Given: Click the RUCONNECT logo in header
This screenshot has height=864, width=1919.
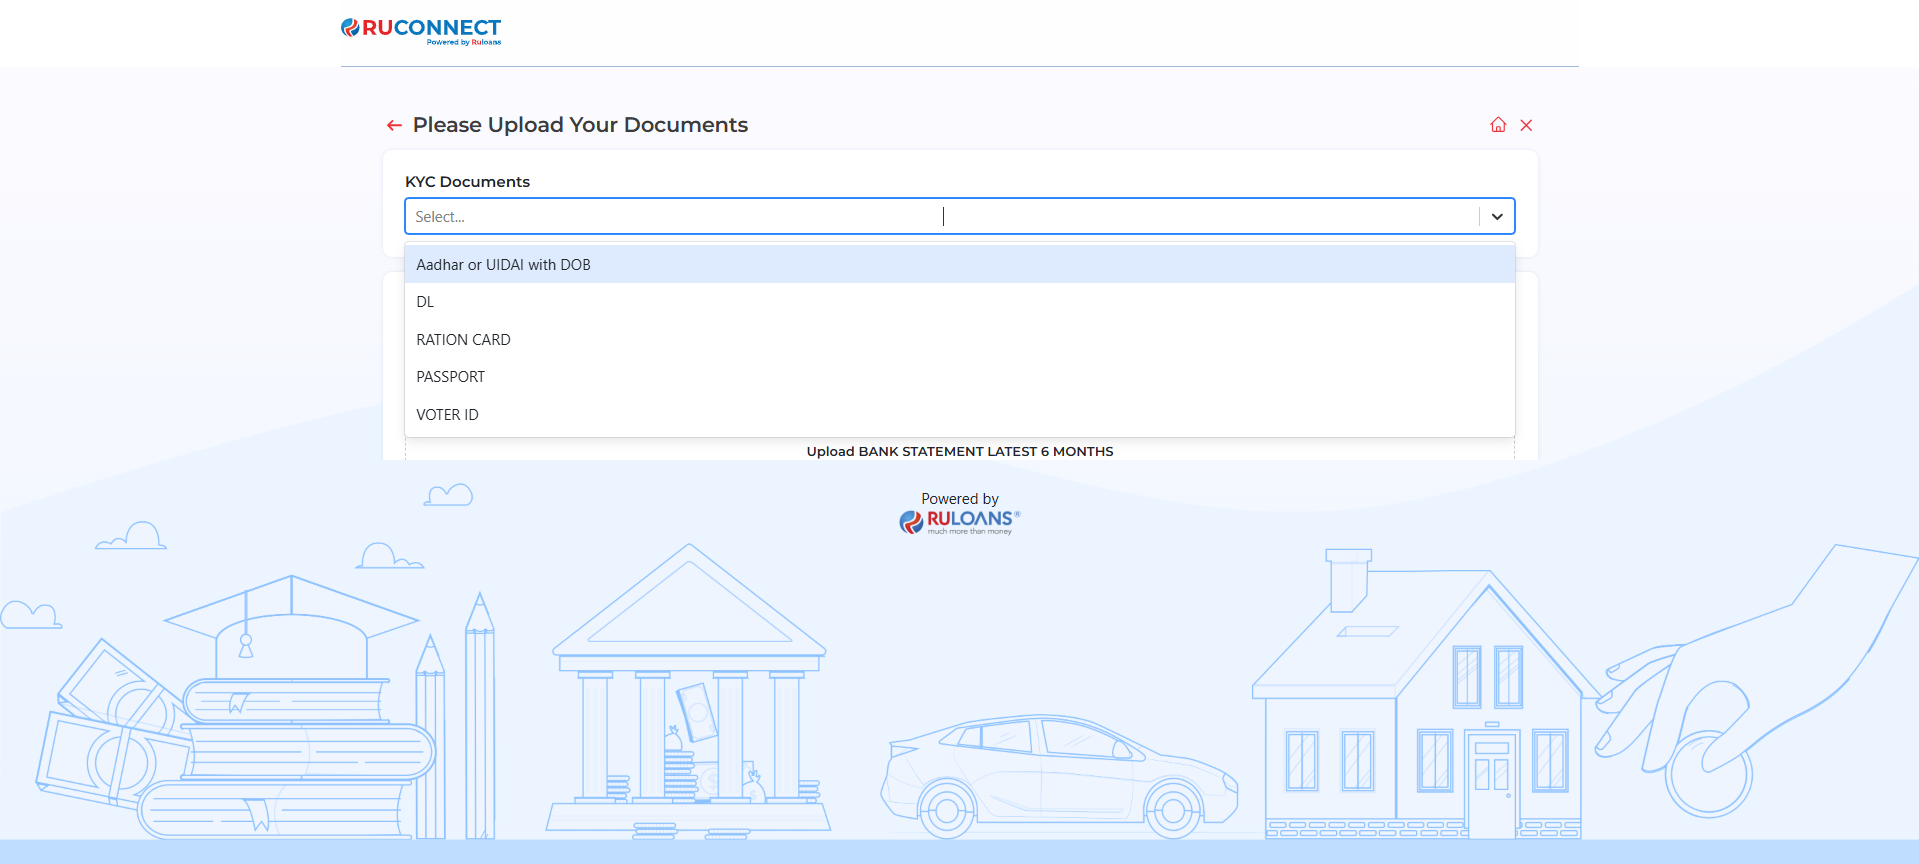Looking at the screenshot, I should coord(421,30).
